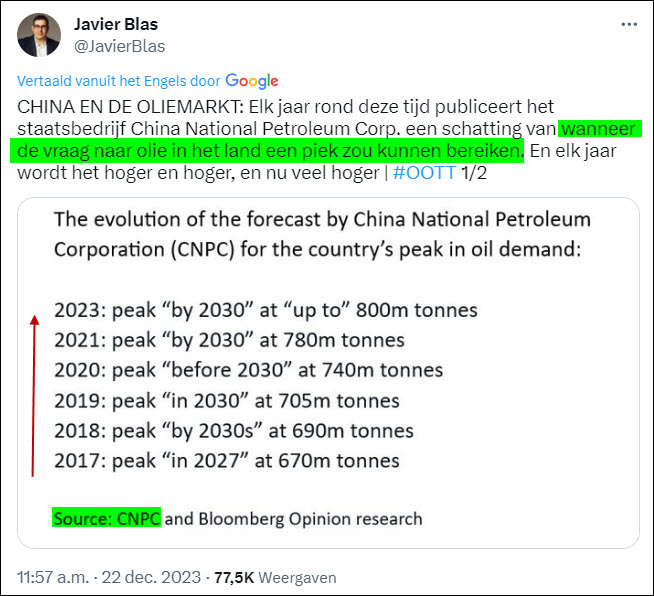Screen dimensions: 654x596
Task: Select the 2018 forecast line with 690m tonnes
Action: pos(233,431)
